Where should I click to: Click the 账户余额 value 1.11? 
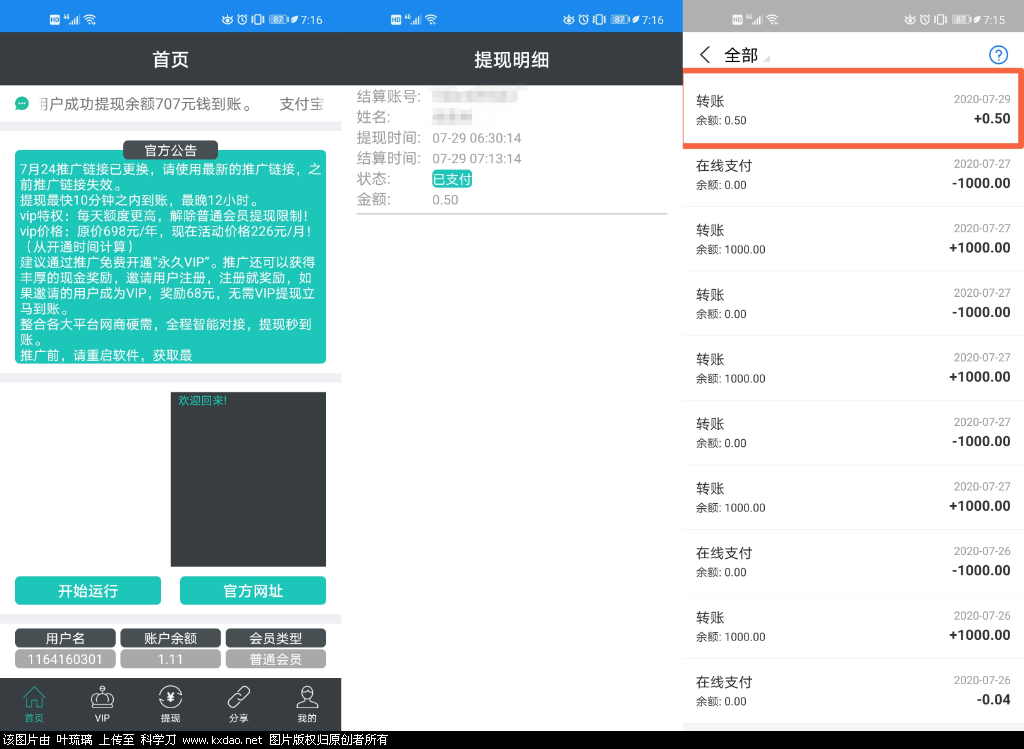pyautogui.click(x=170, y=658)
